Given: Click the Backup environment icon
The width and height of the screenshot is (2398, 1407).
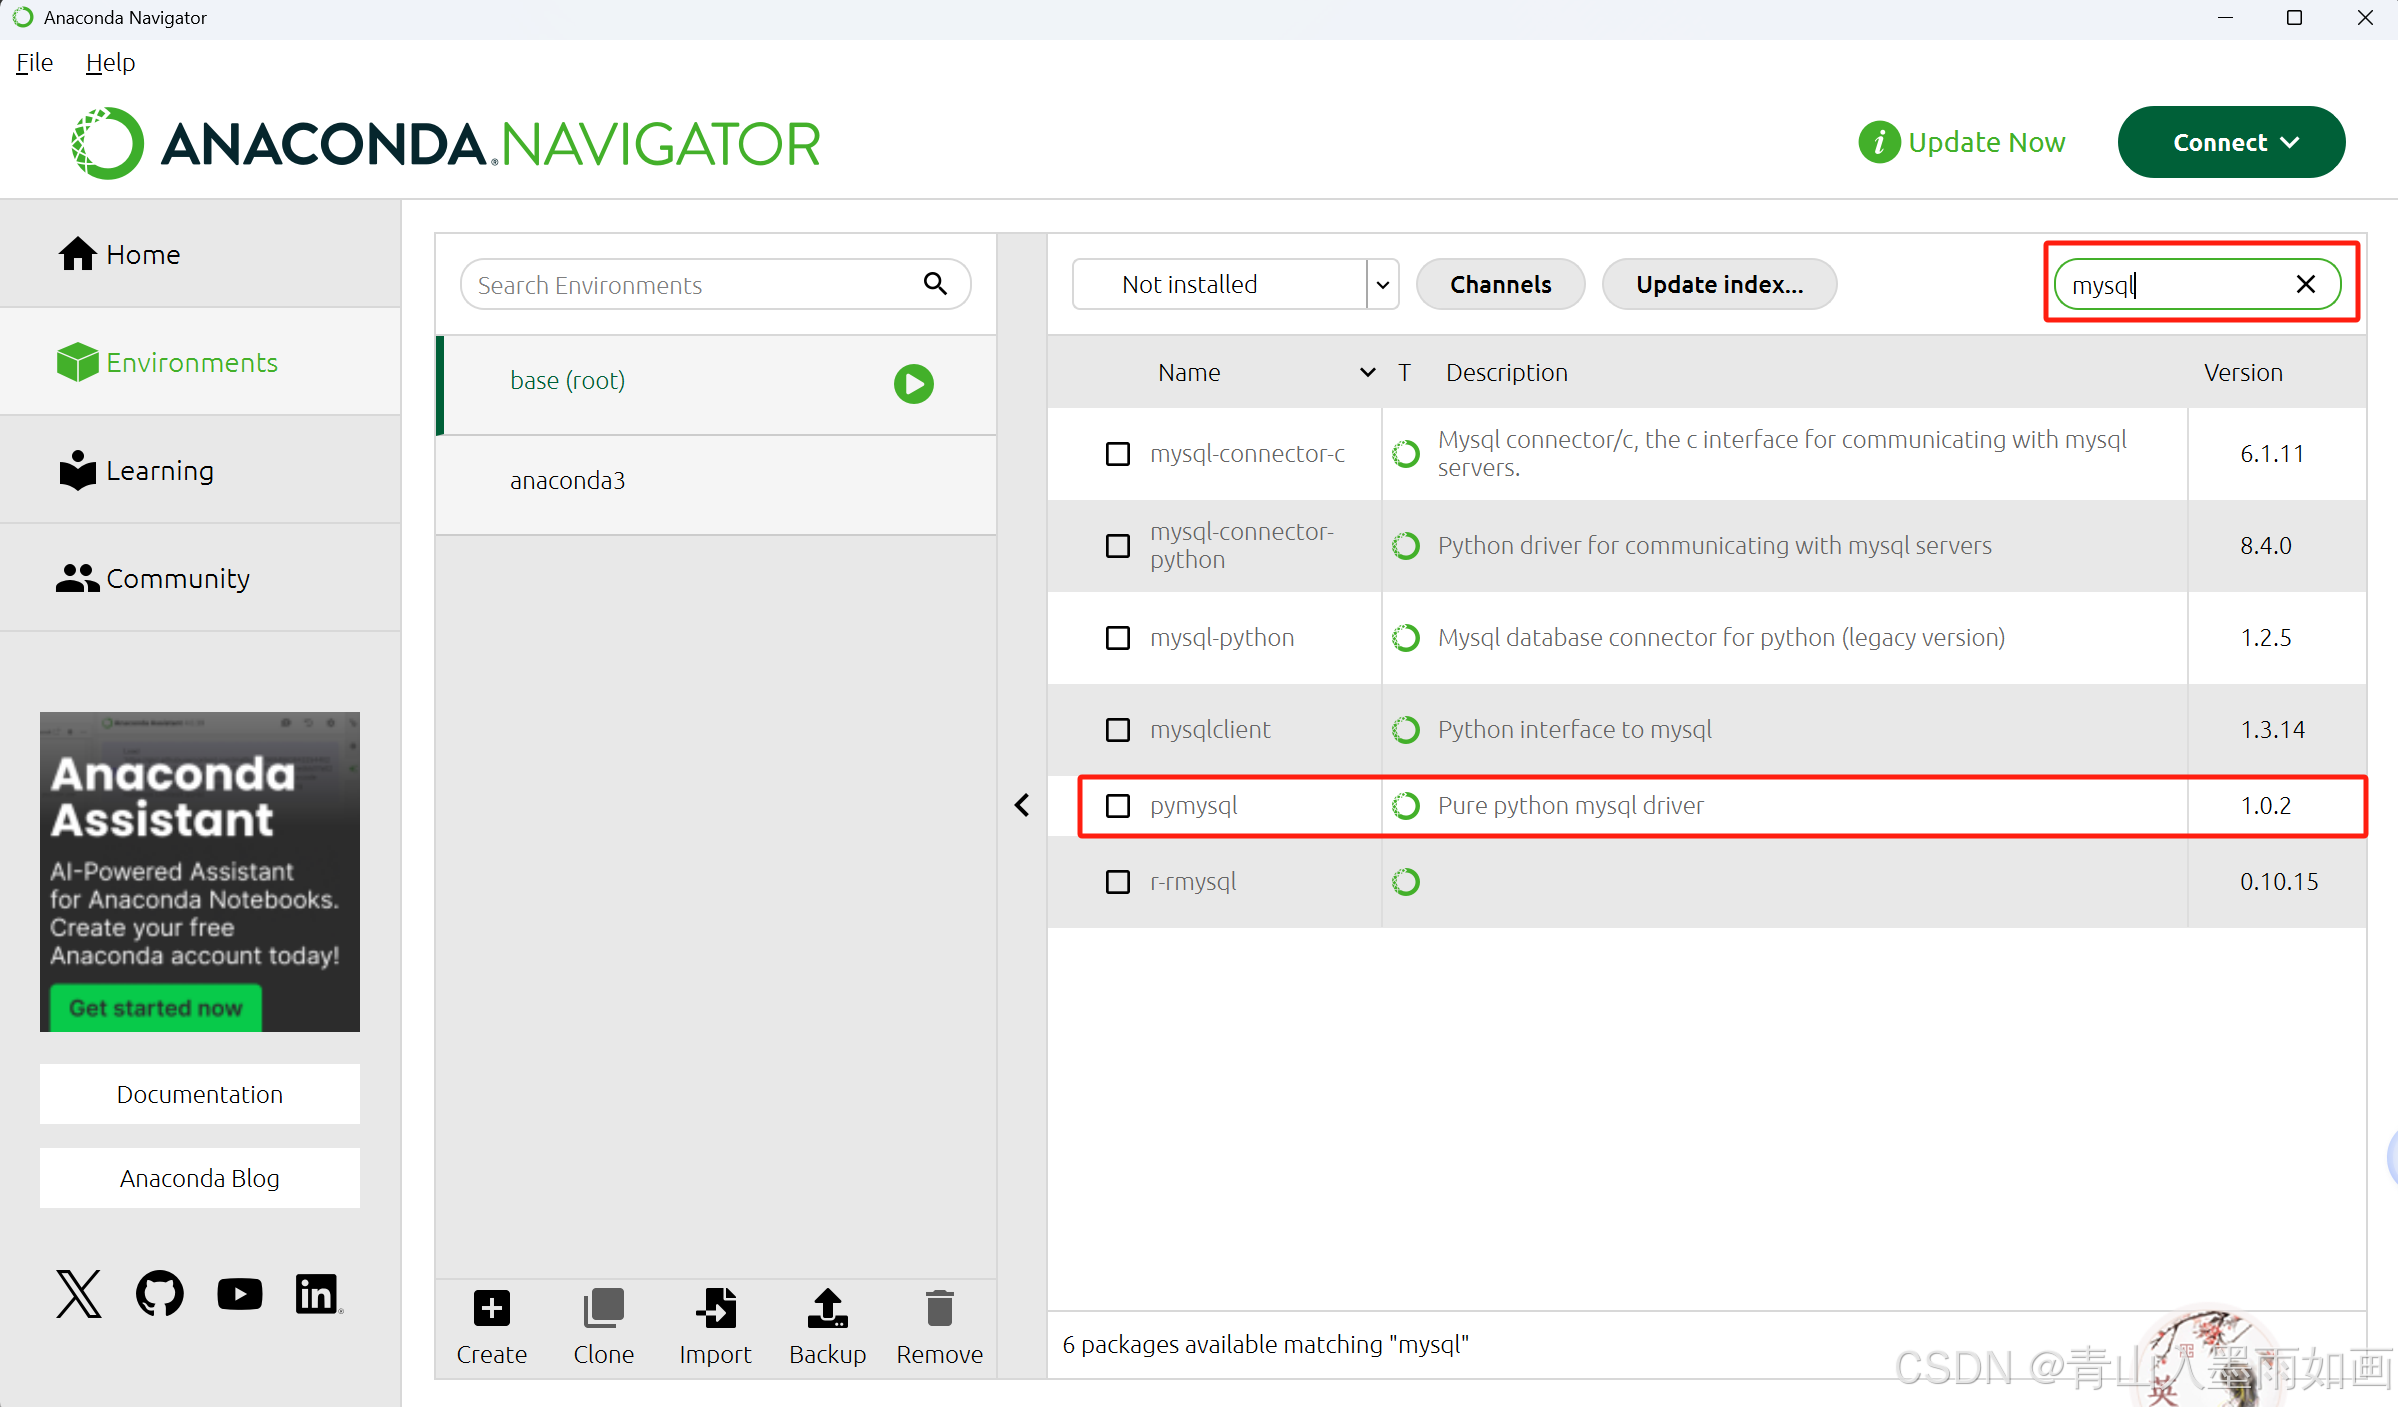Looking at the screenshot, I should pyautogui.click(x=827, y=1308).
